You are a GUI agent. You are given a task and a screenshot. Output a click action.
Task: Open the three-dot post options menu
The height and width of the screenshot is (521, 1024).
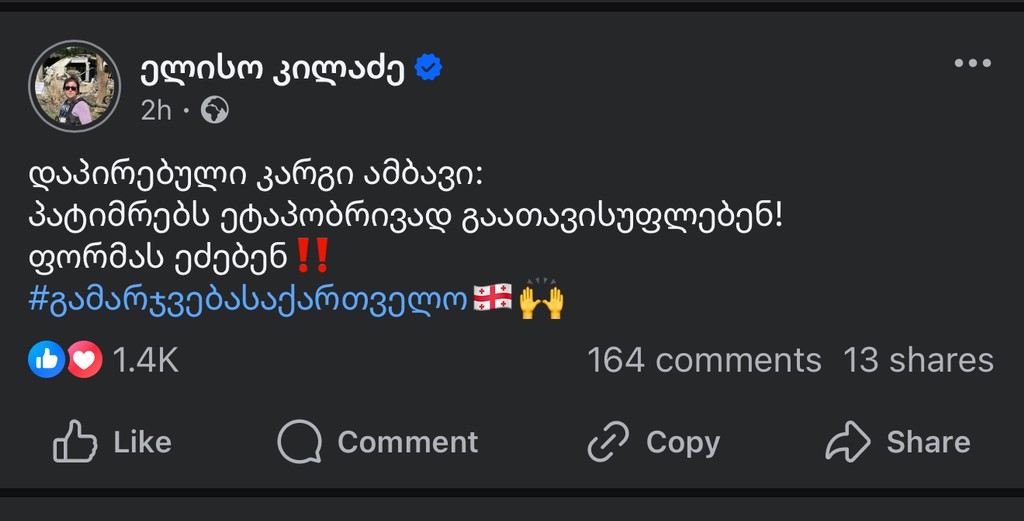coord(971,64)
